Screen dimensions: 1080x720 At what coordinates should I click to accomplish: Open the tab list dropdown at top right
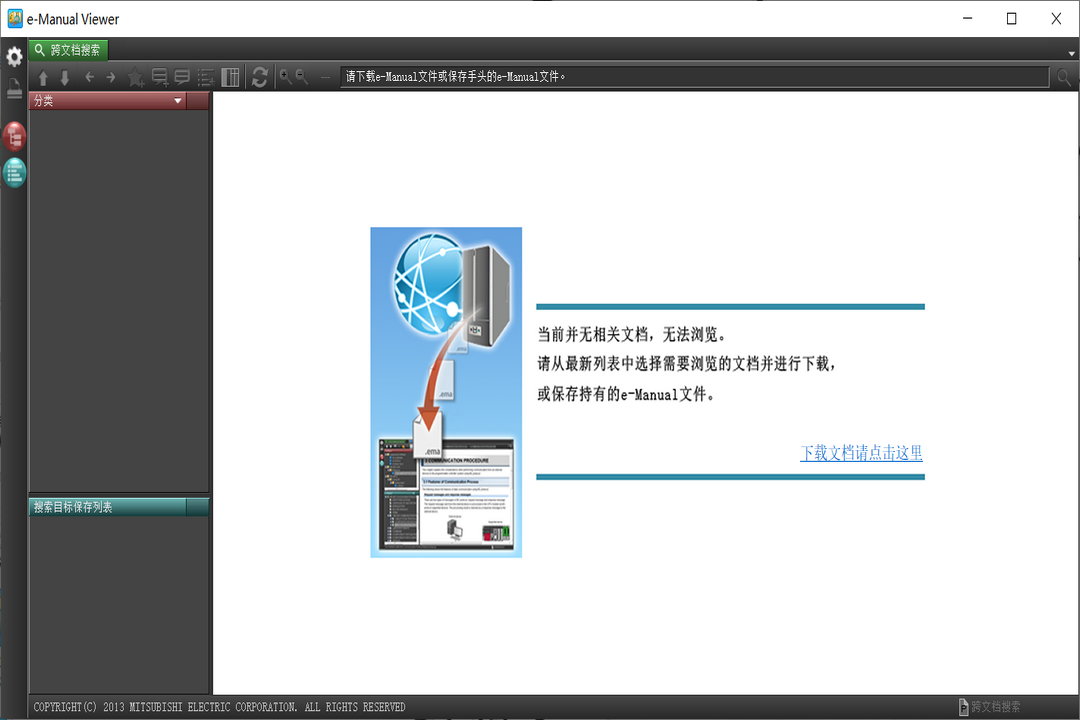coord(1071,52)
